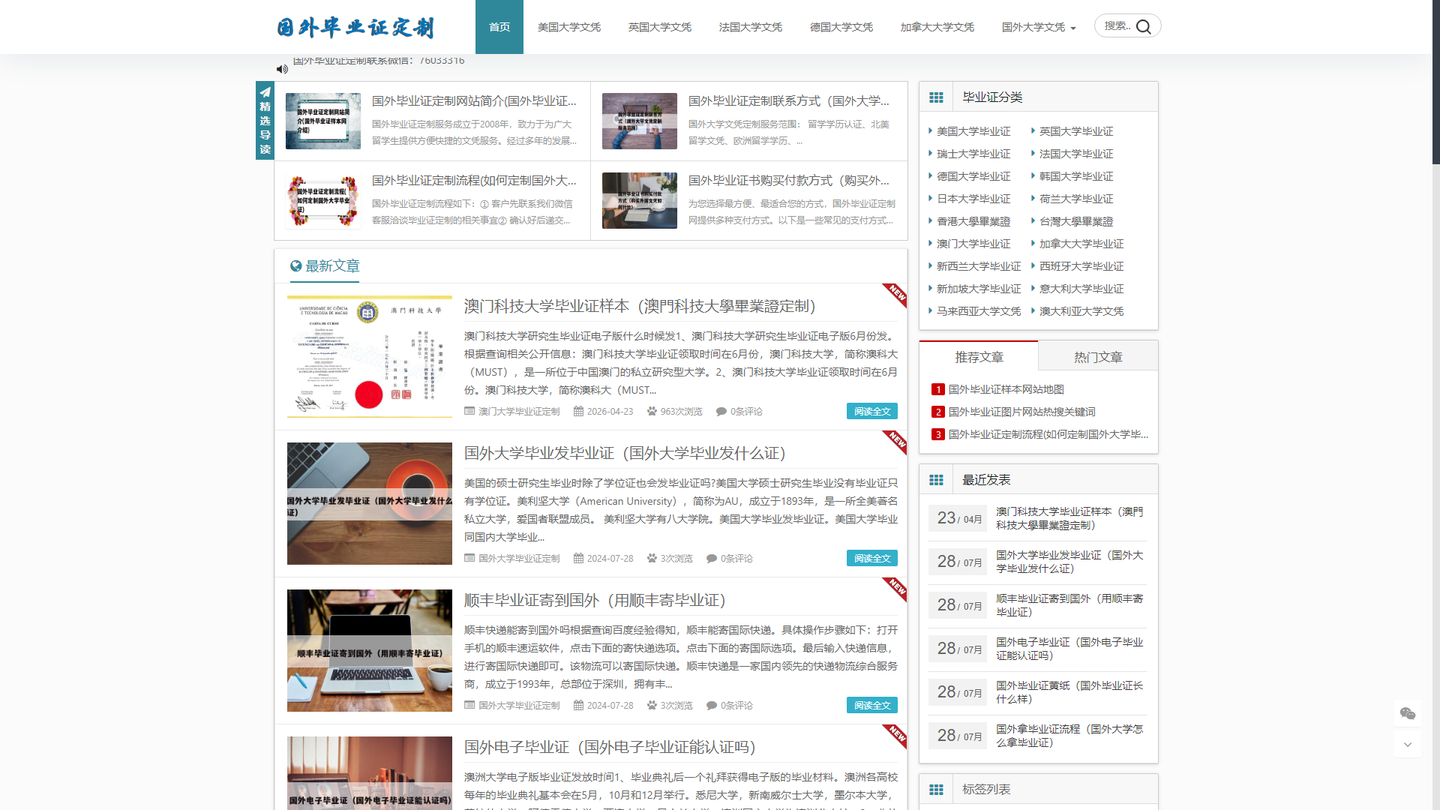Click the red rank badge numbered 3
The image size is (1440, 810).
click(x=938, y=435)
